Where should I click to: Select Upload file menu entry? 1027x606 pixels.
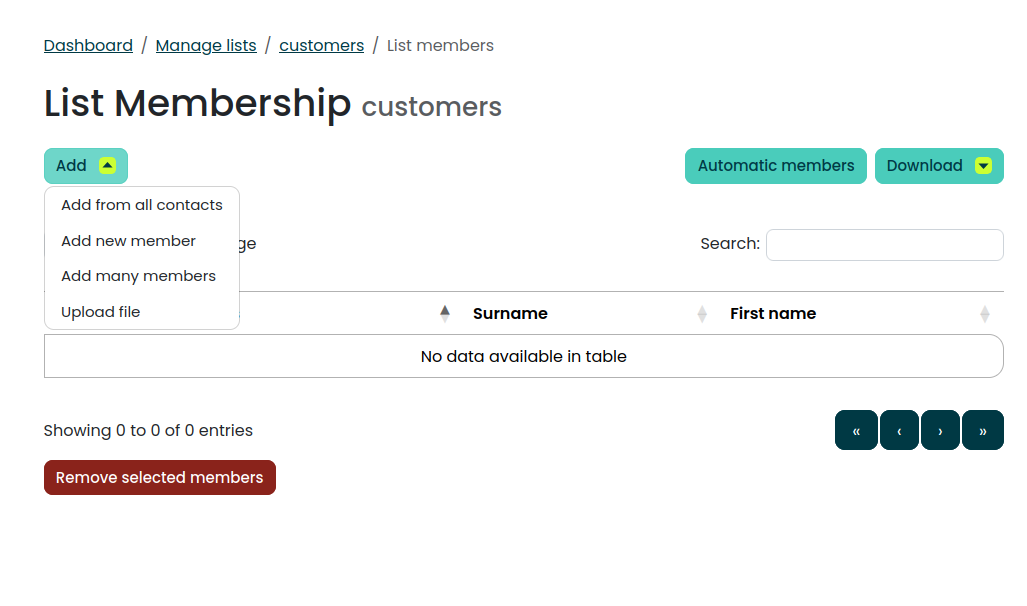pyautogui.click(x=100, y=312)
